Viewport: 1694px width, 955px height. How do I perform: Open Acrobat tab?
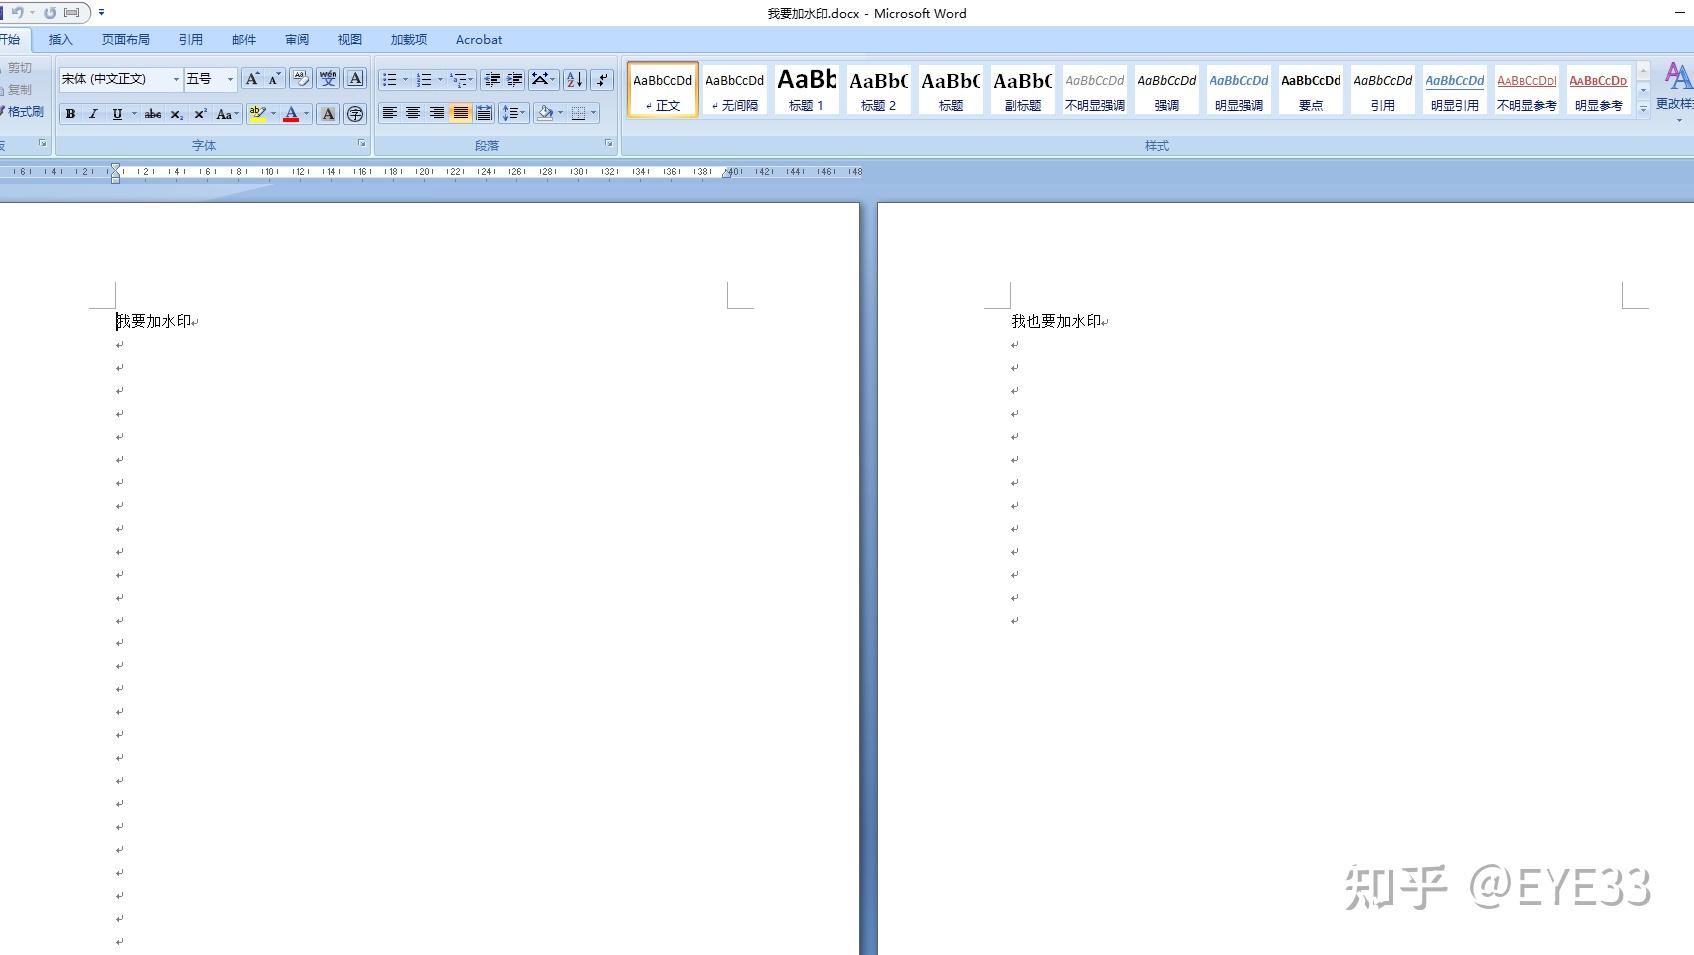pyautogui.click(x=479, y=40)
